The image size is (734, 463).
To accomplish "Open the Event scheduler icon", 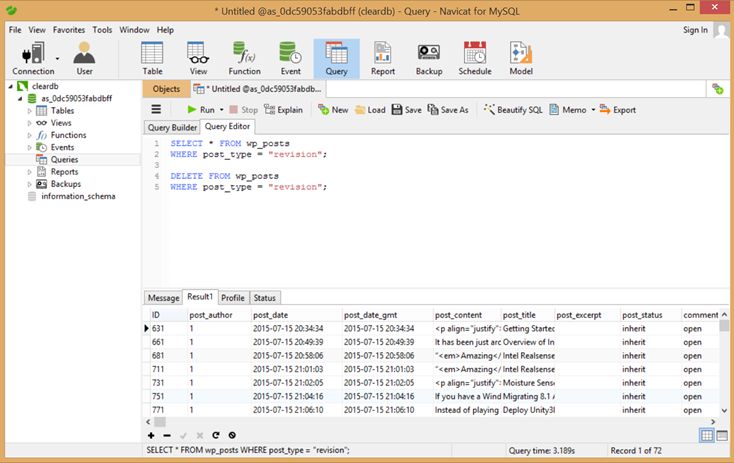I will click(290, 58).
